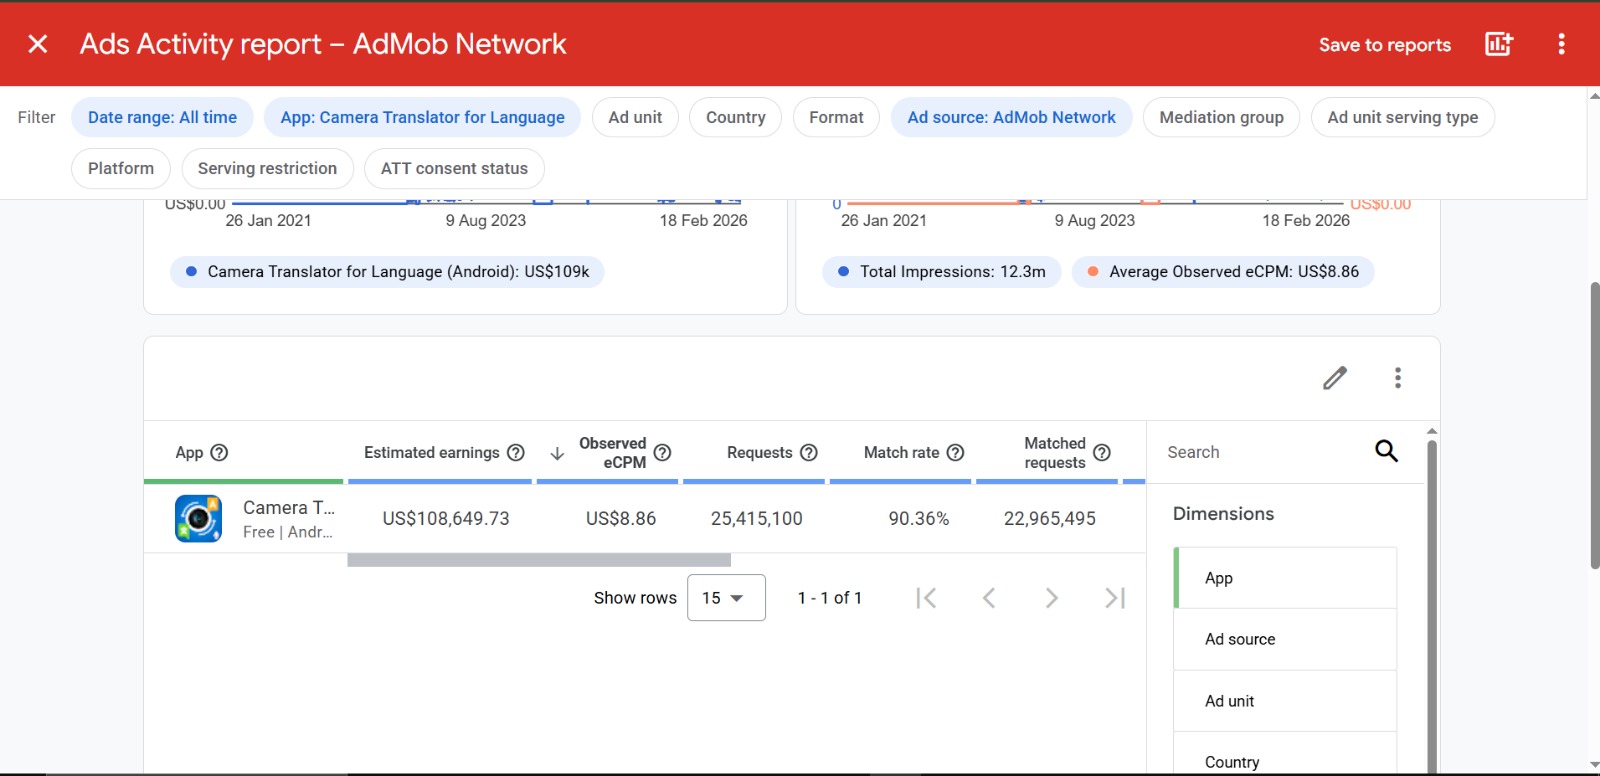
Task: Click the 1 - 1 of 1 pagination text
Action: click(829, 598)
